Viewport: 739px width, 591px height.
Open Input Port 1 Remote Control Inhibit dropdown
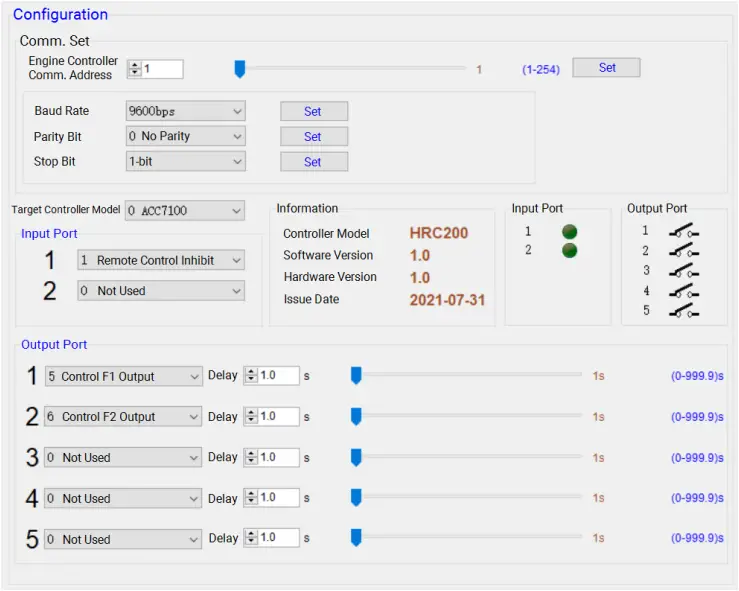[161, 260]
